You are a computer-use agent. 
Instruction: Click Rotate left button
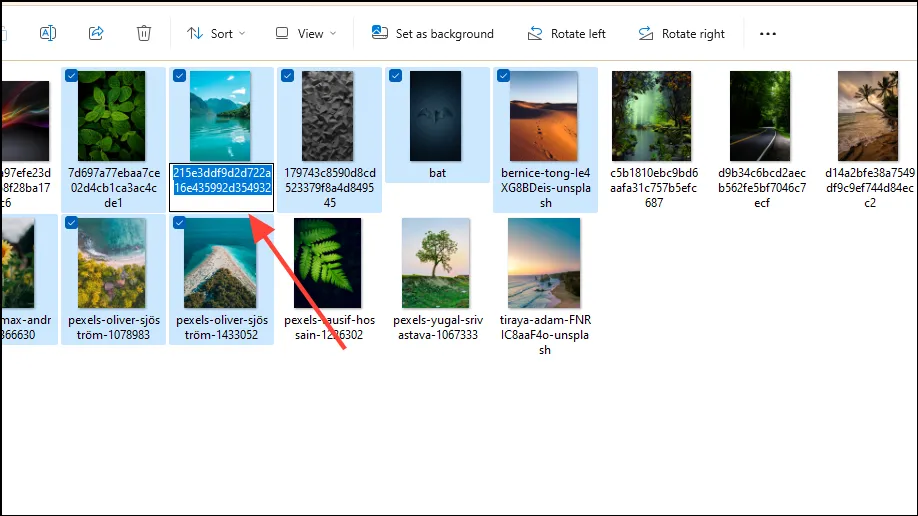[566, 33]
